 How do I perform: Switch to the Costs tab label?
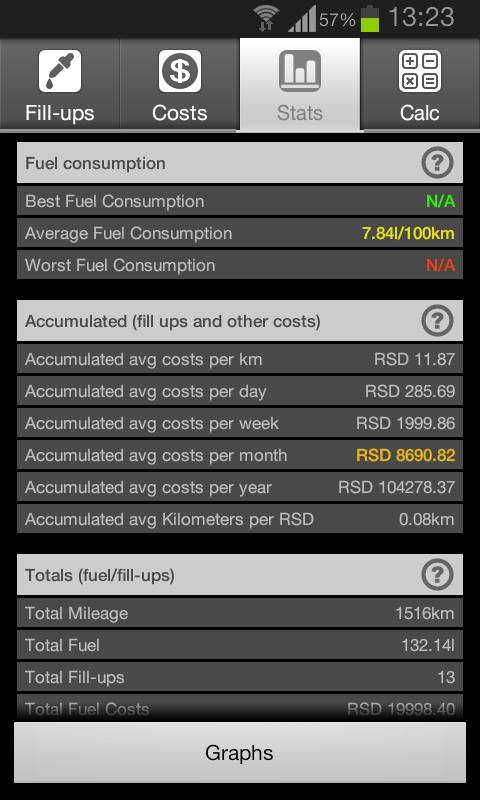[x=180, y=113]
